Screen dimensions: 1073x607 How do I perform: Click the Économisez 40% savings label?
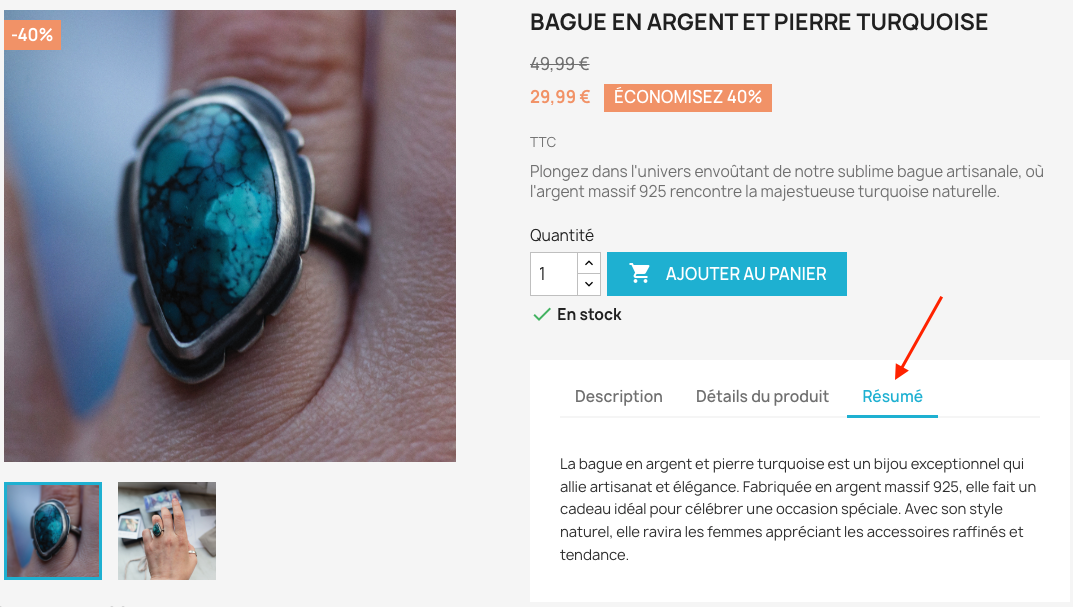click(x=688, y=97)
